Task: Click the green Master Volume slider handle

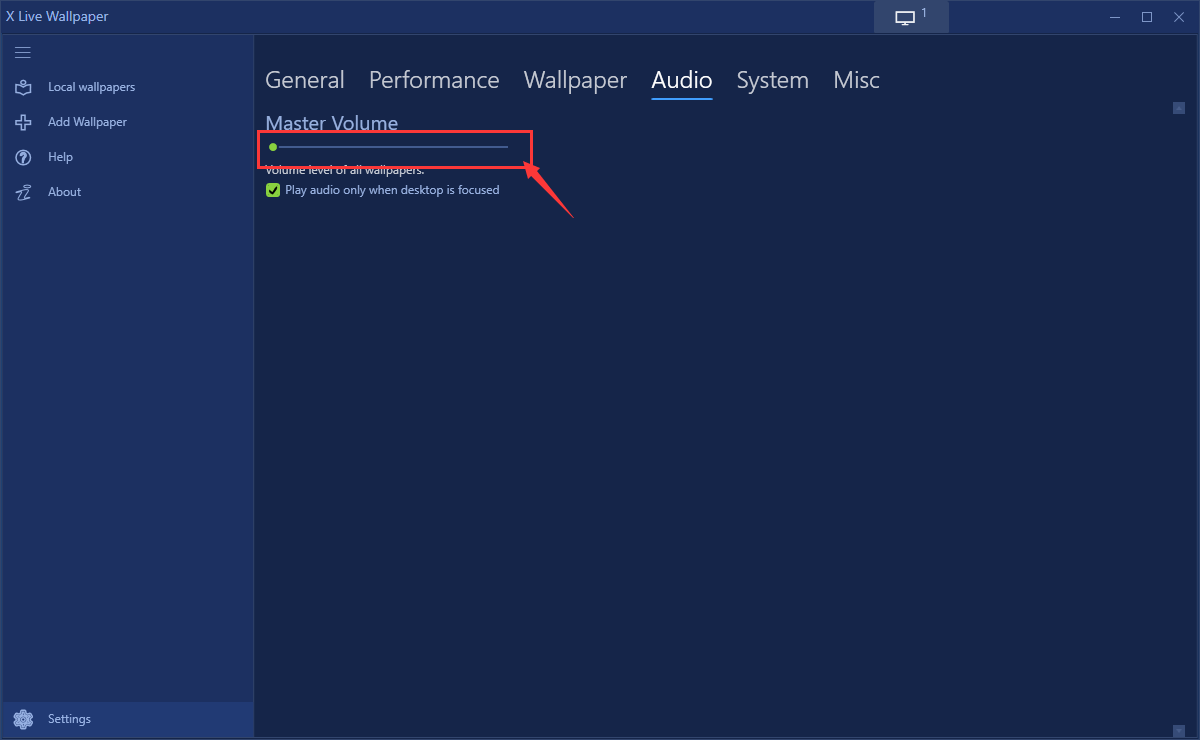Action: (x=273, y=147)
